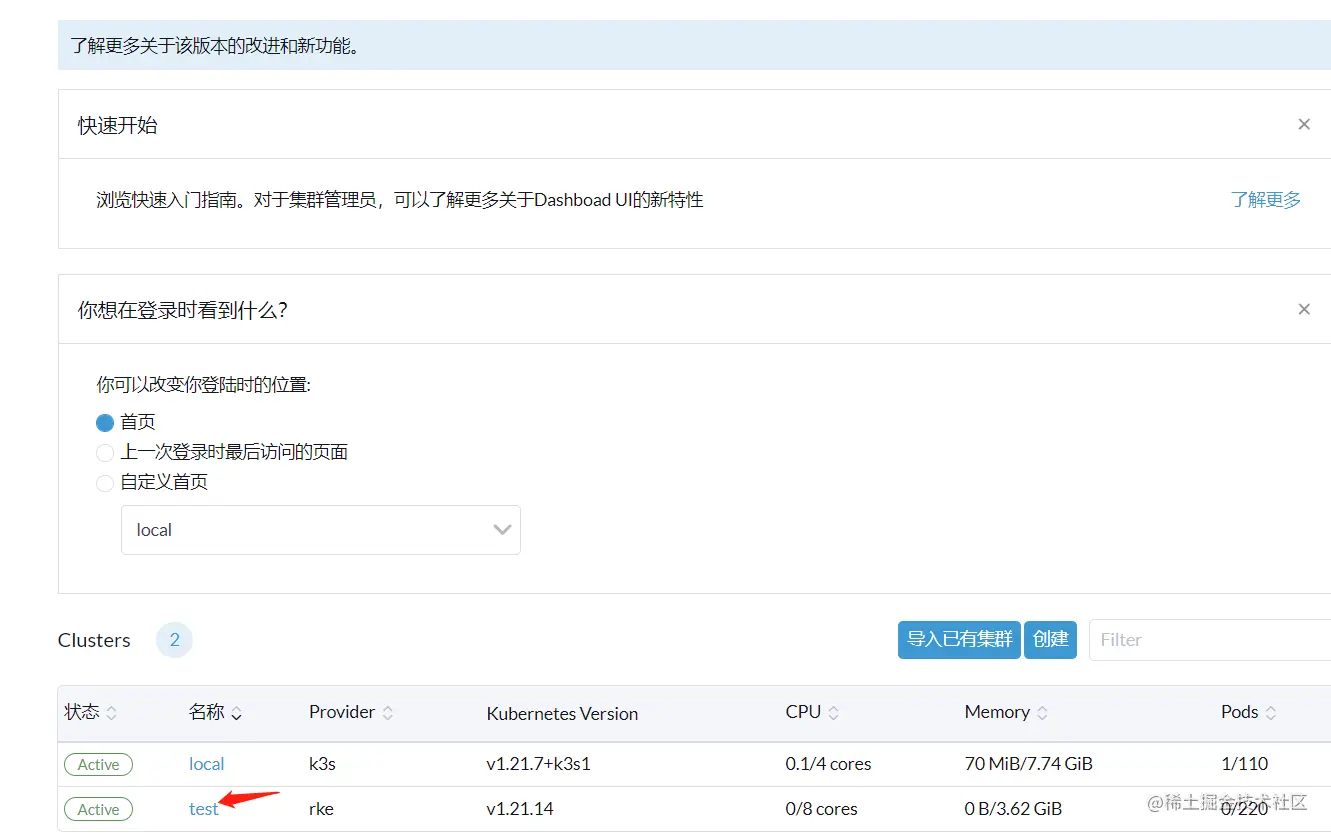The width and height of the screenshot is (1331, 836).
Task: Sort table by Provider column
Action: 351,713
